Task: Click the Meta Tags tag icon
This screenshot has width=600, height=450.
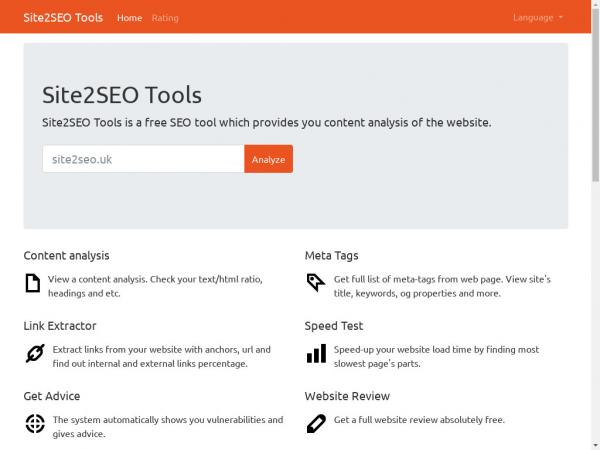Action: tap(316, 282)
